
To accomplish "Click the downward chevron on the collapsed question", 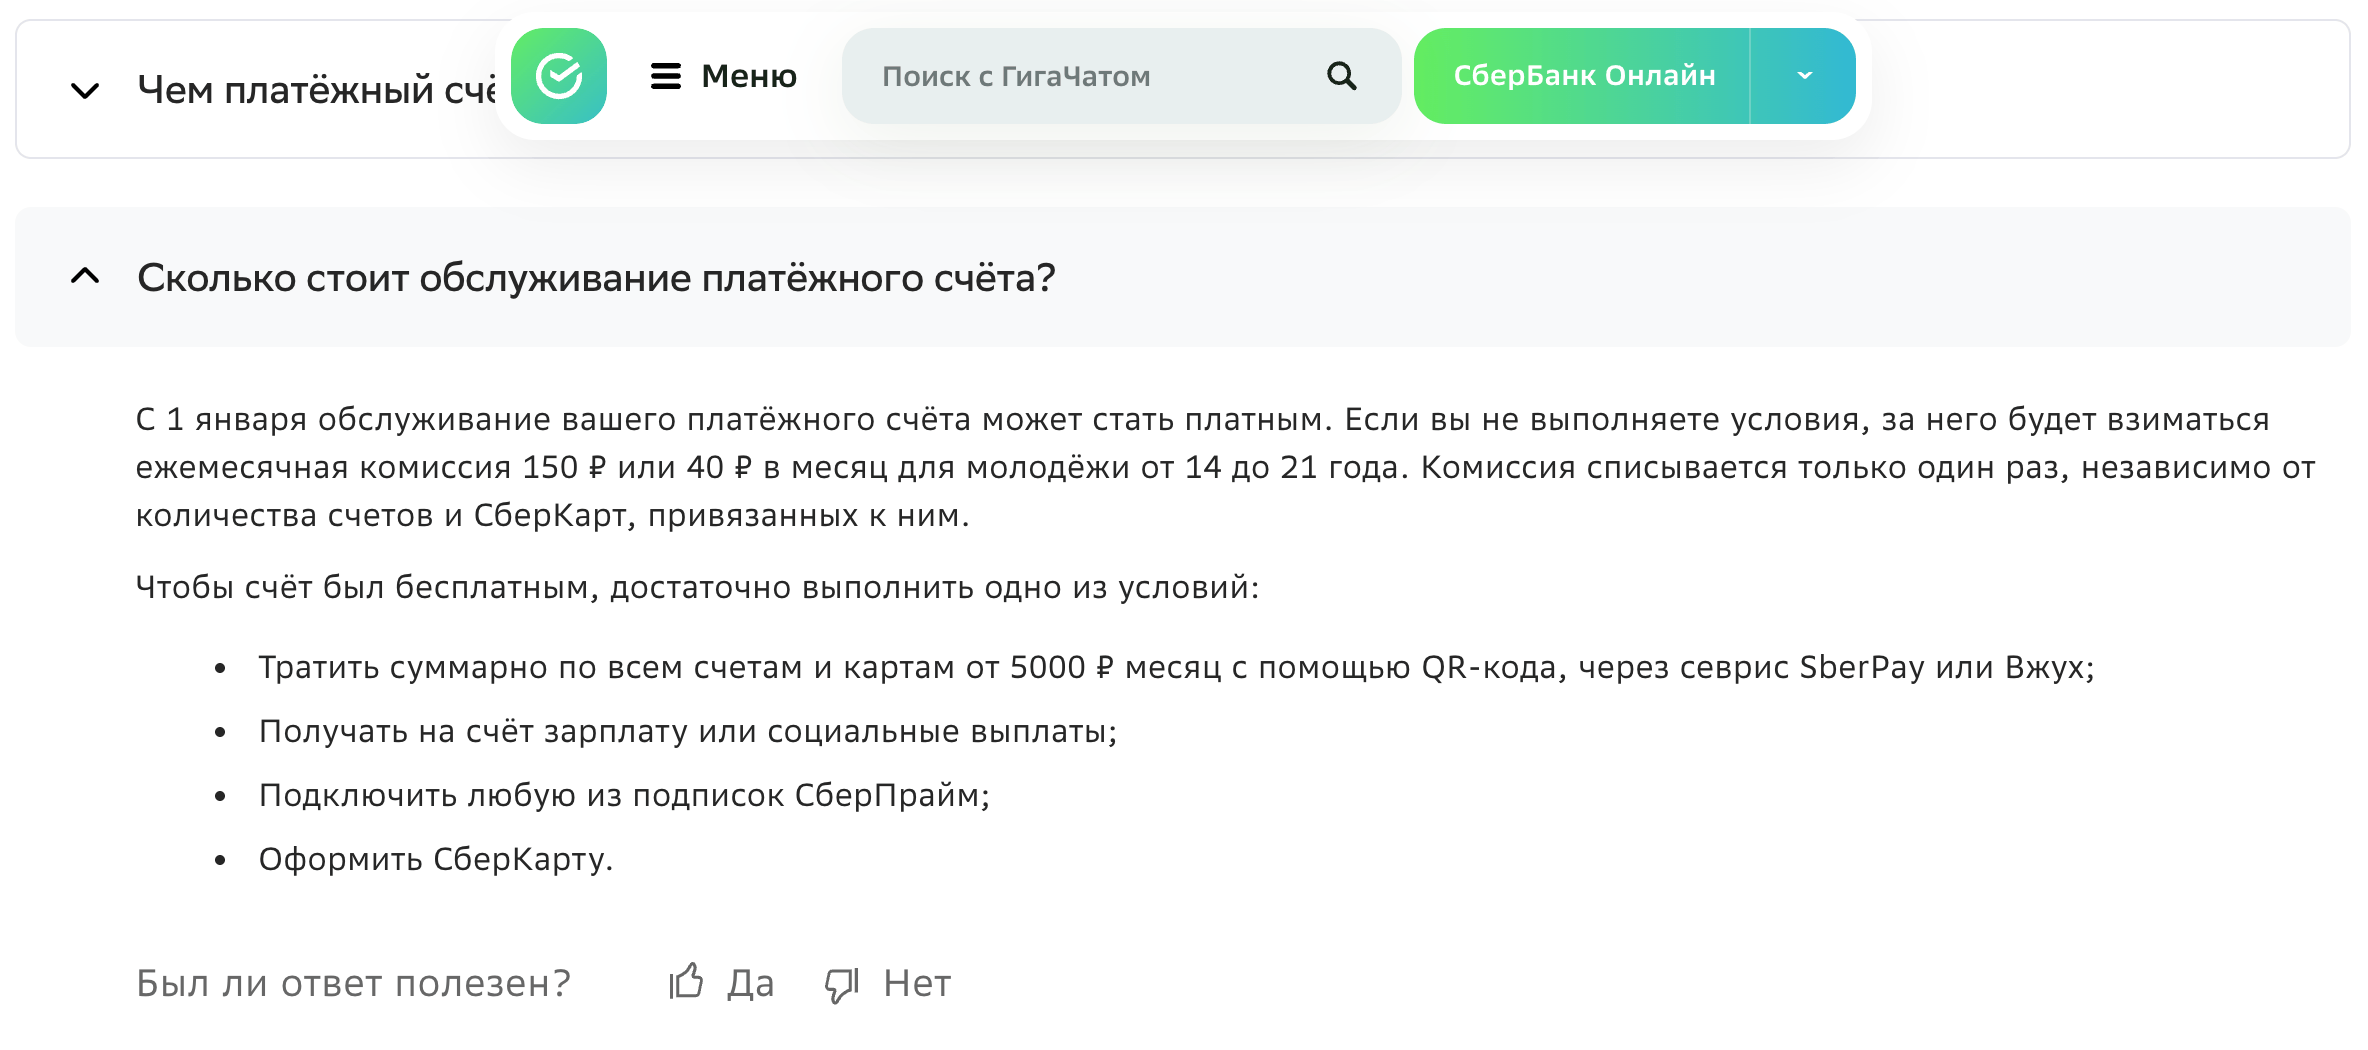I will pyautogui.click(x=85, y=90).
